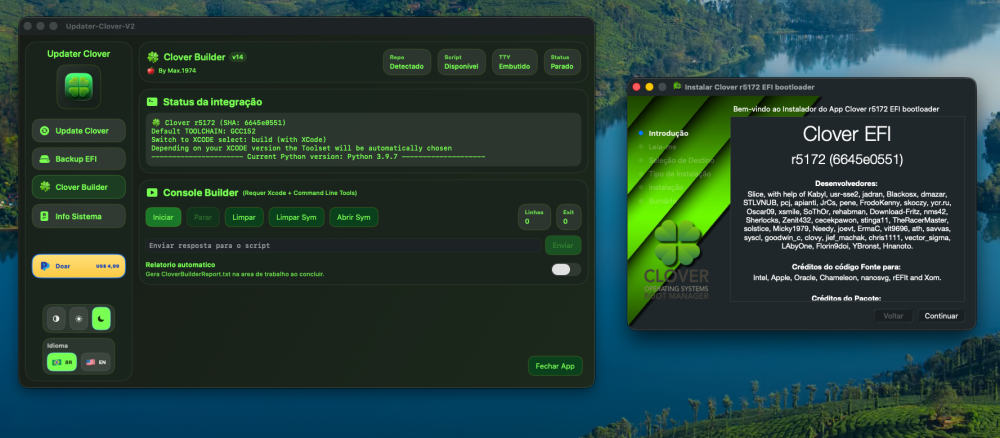Click the apple icon next to By Max.1974
This screenshot has height=438, width=1000.
[x=151, y=71]
